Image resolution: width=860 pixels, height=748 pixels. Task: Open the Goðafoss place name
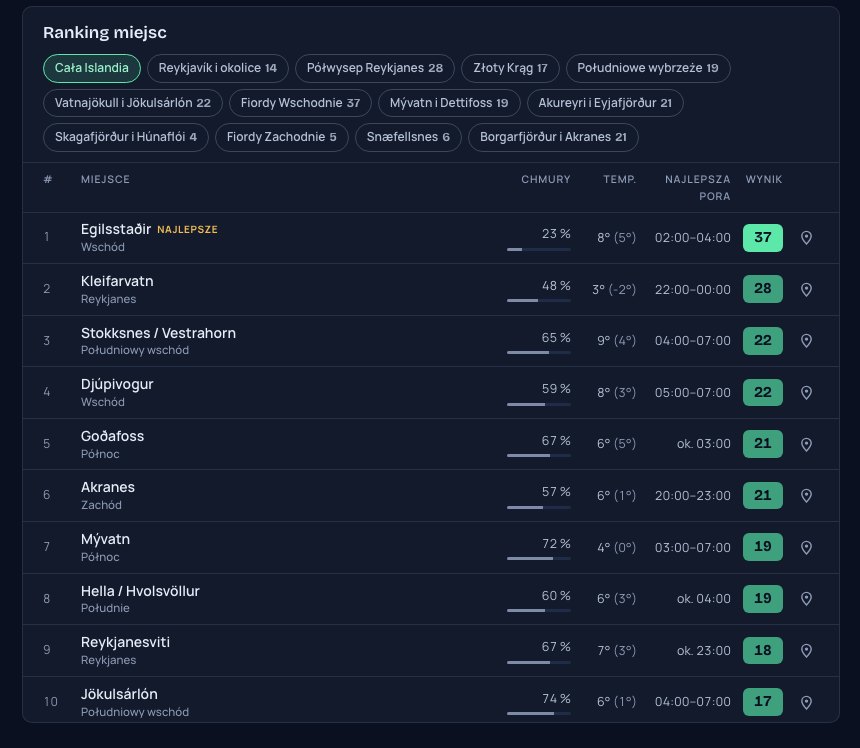[112, 436]
